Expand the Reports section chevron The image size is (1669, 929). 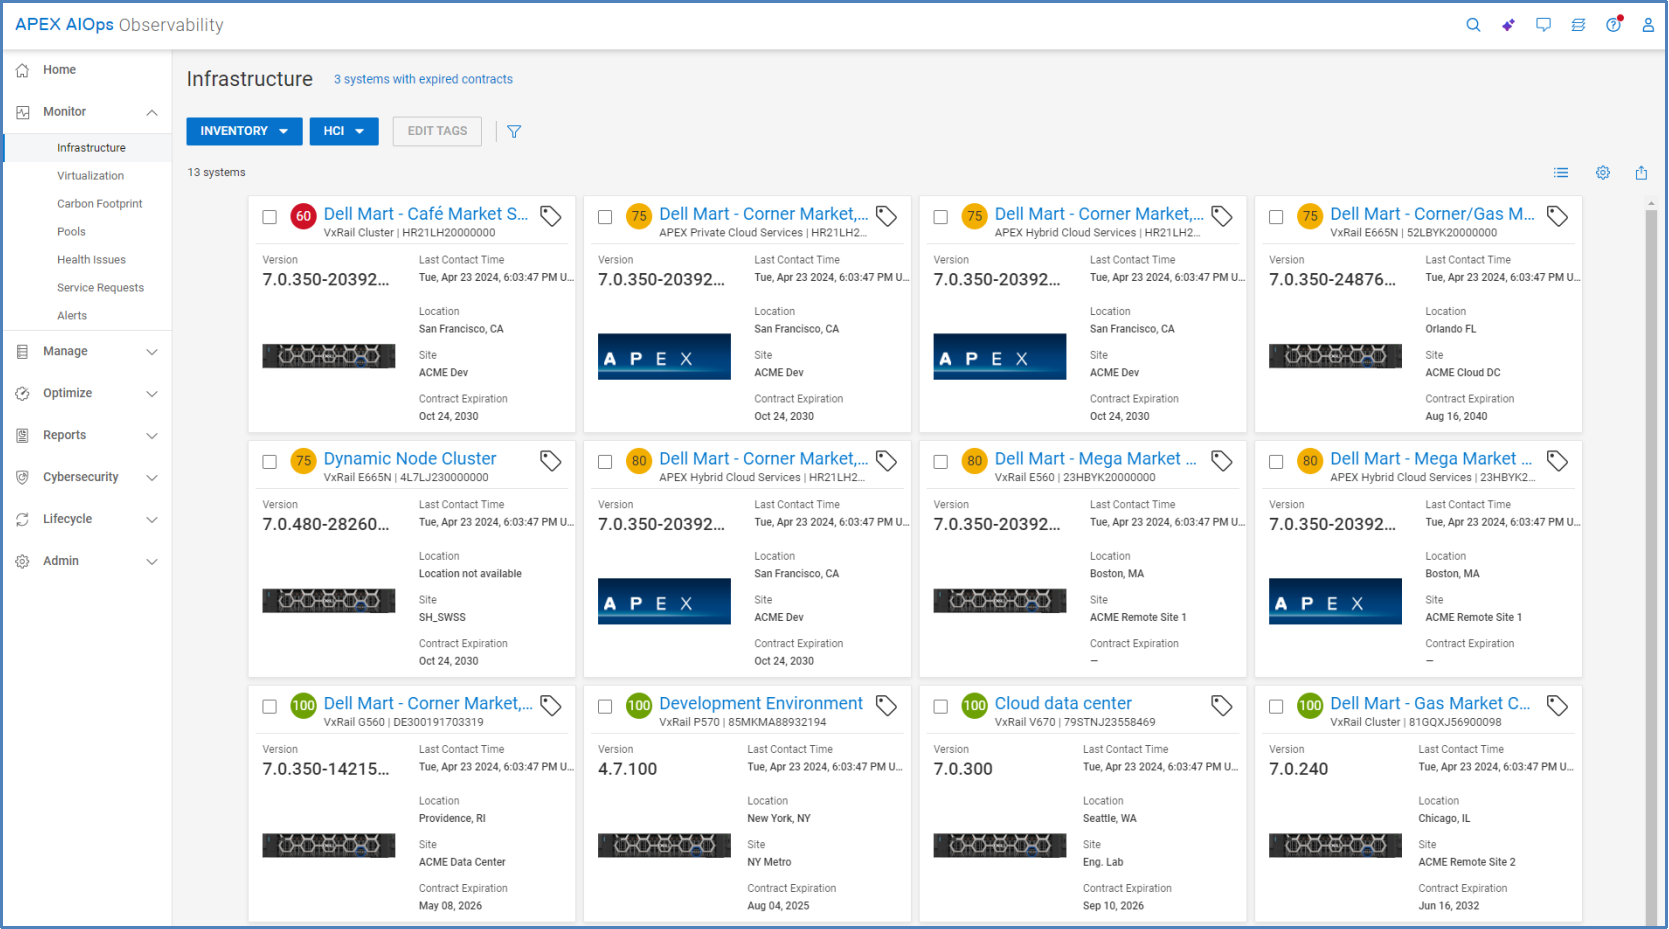click(152, 436)
